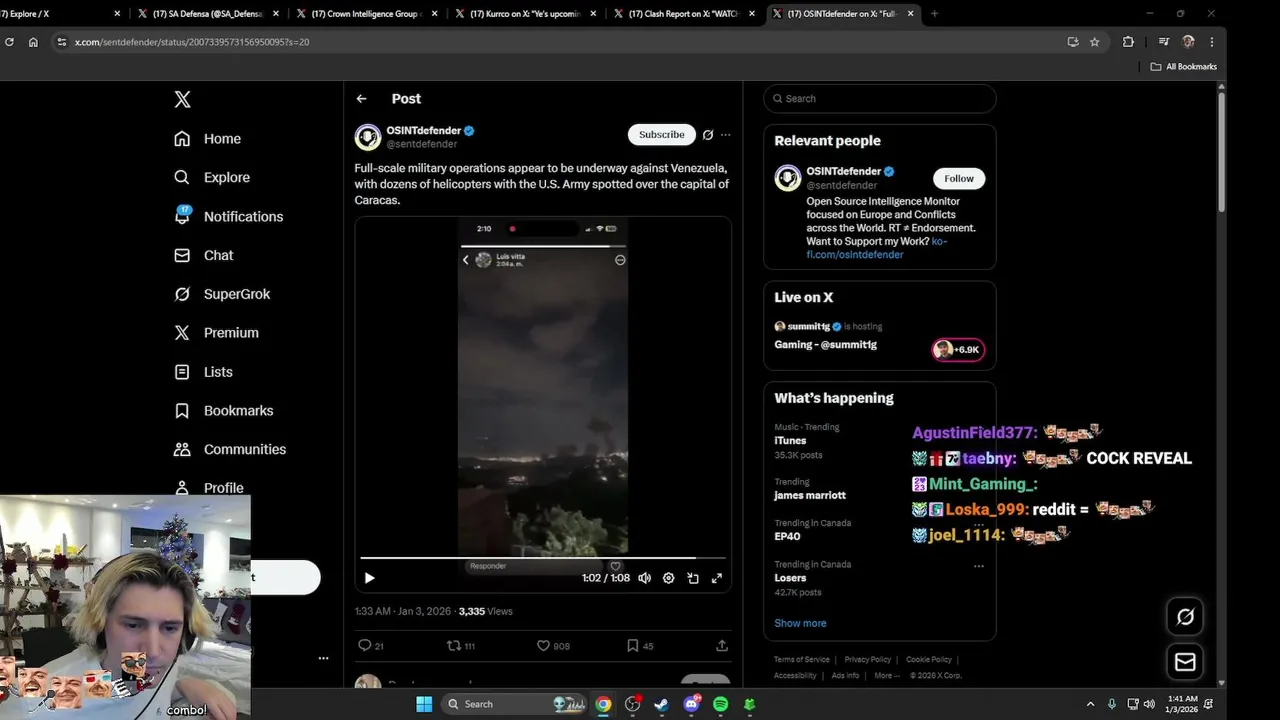Open the summit1g live +6.9K listeners badge

coord(958,350)
